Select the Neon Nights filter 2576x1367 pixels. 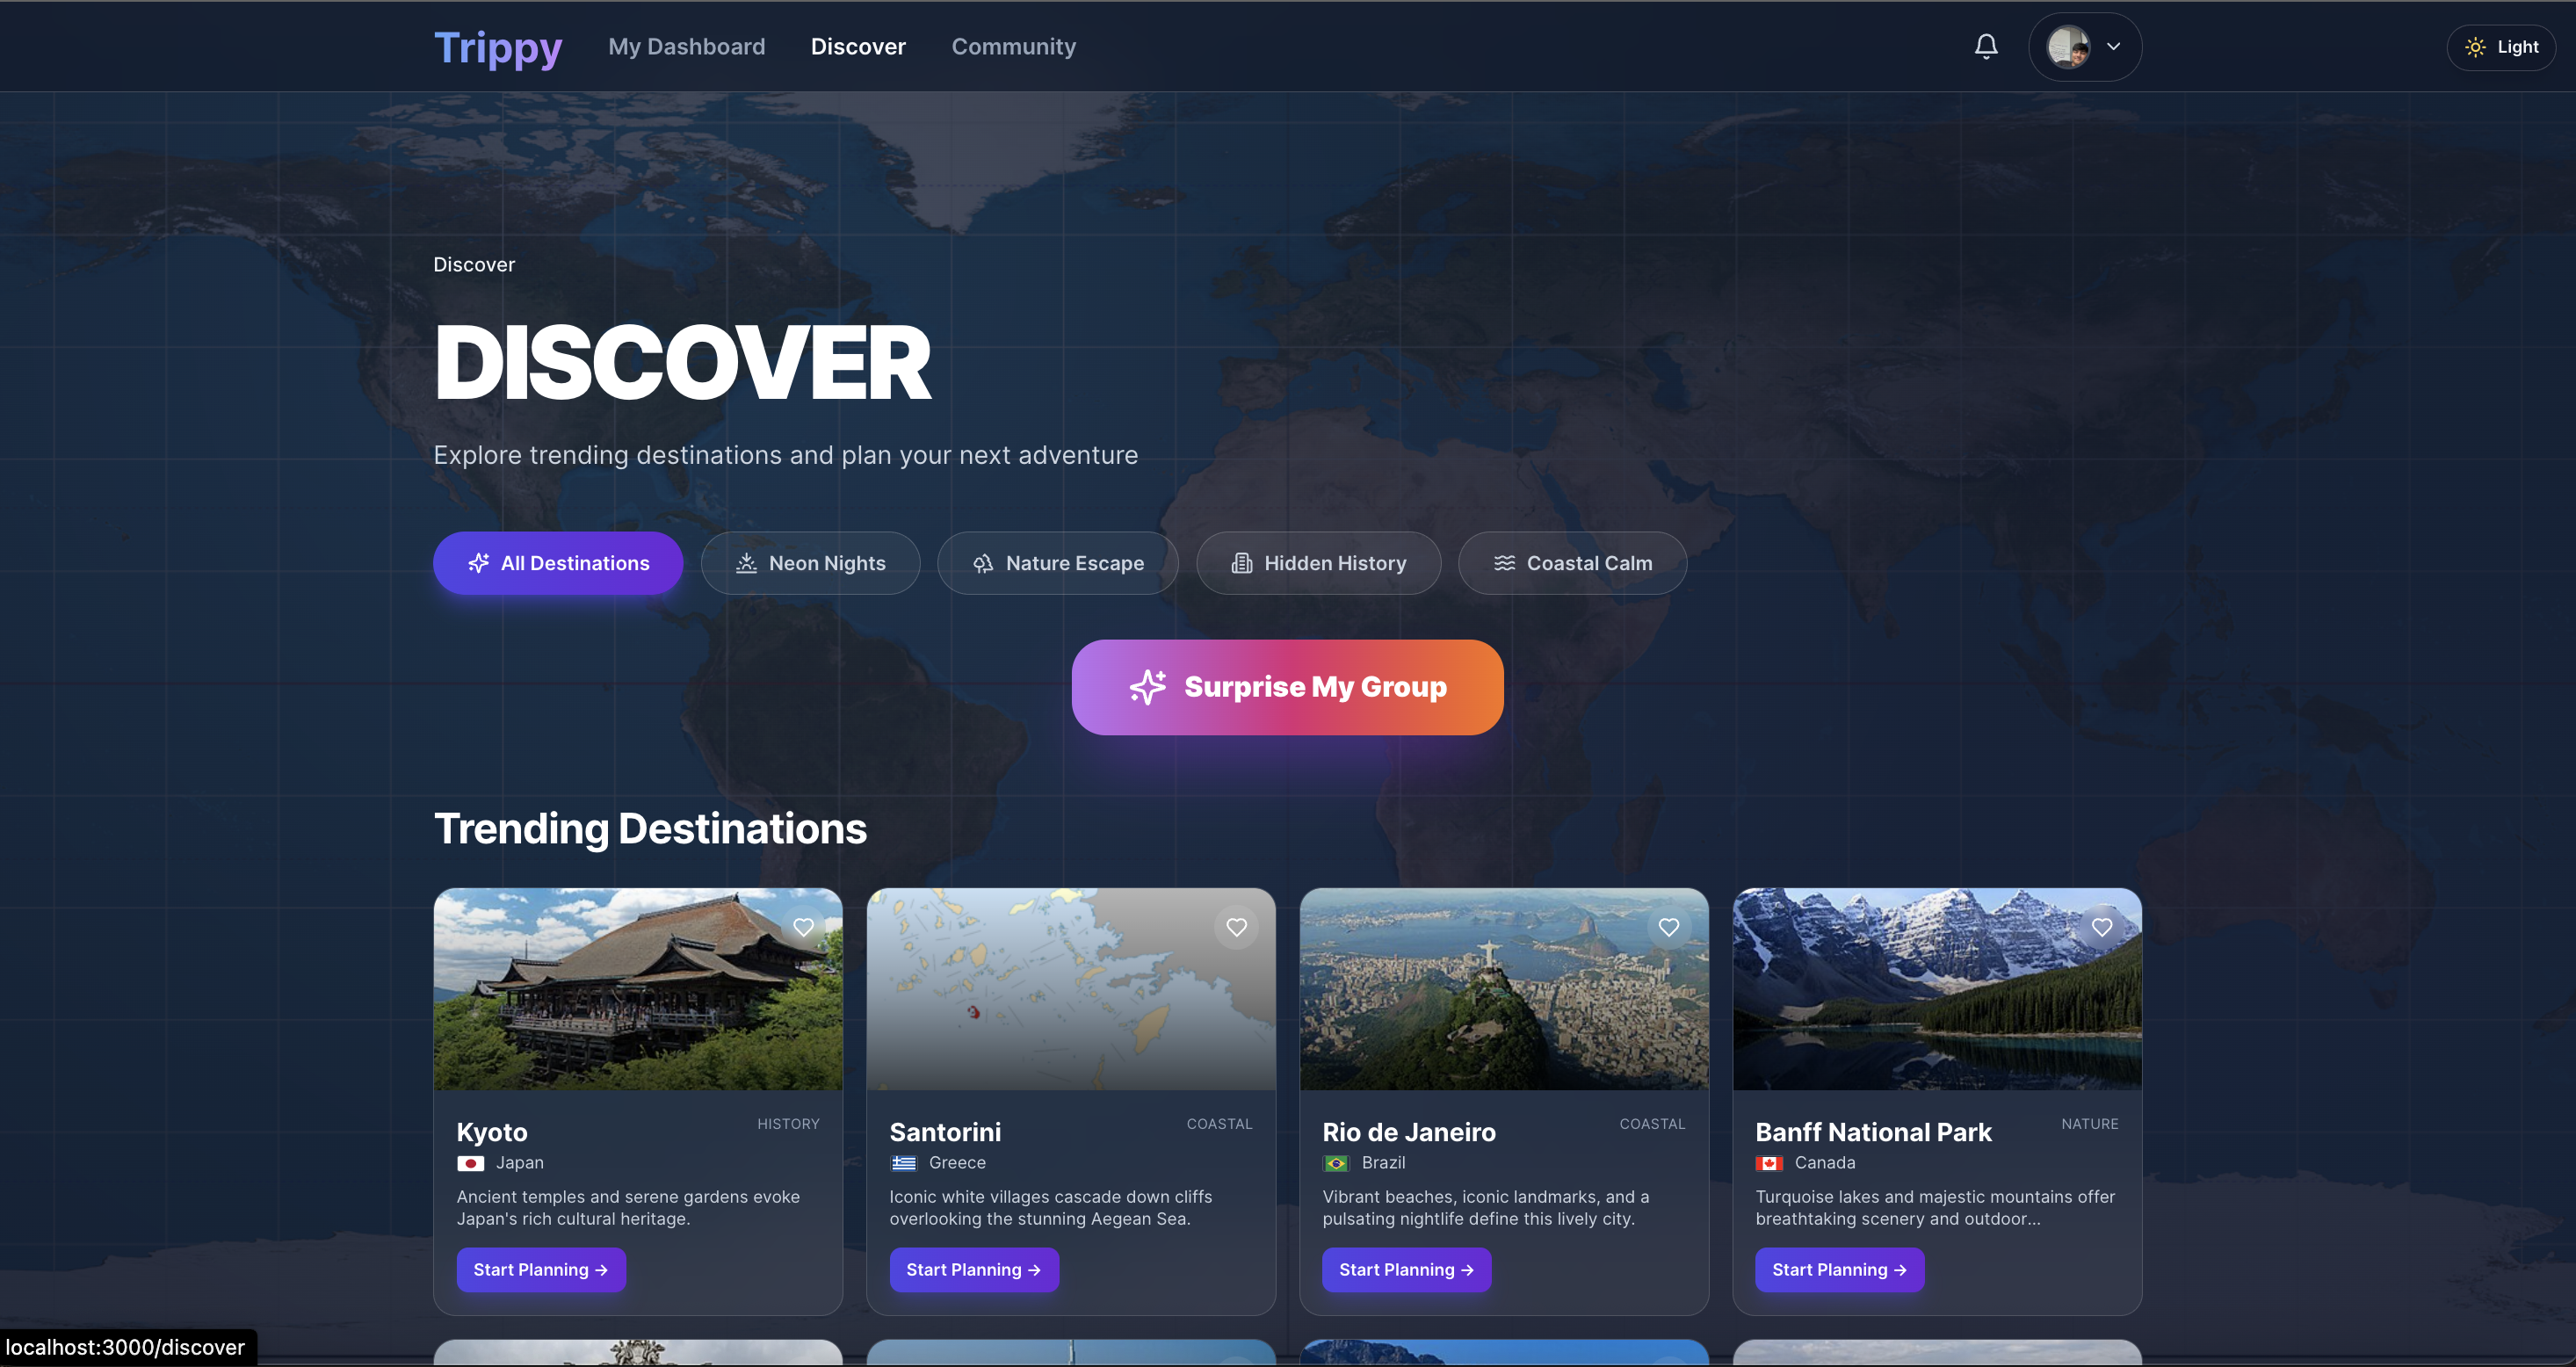point(810,563)
